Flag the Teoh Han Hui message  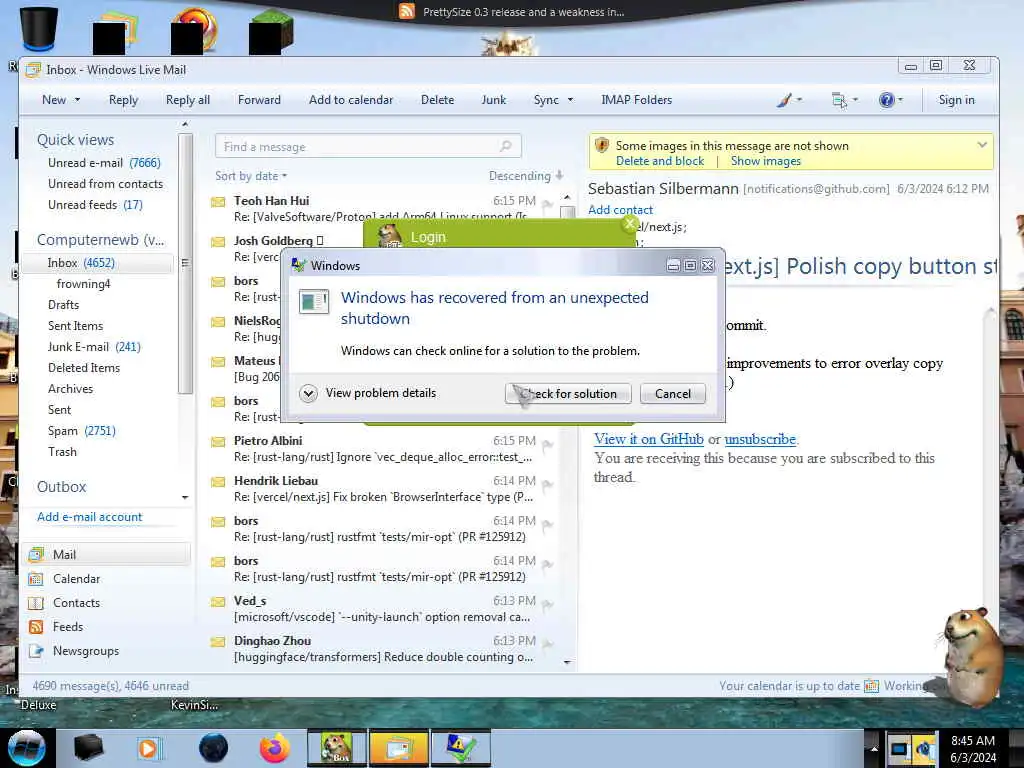click(x=547, y=205)
